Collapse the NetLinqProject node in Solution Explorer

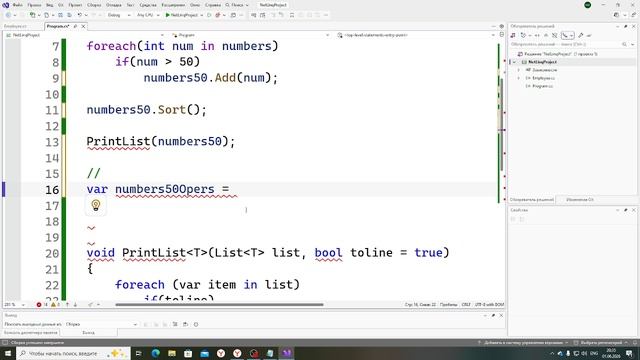(514, 62)
